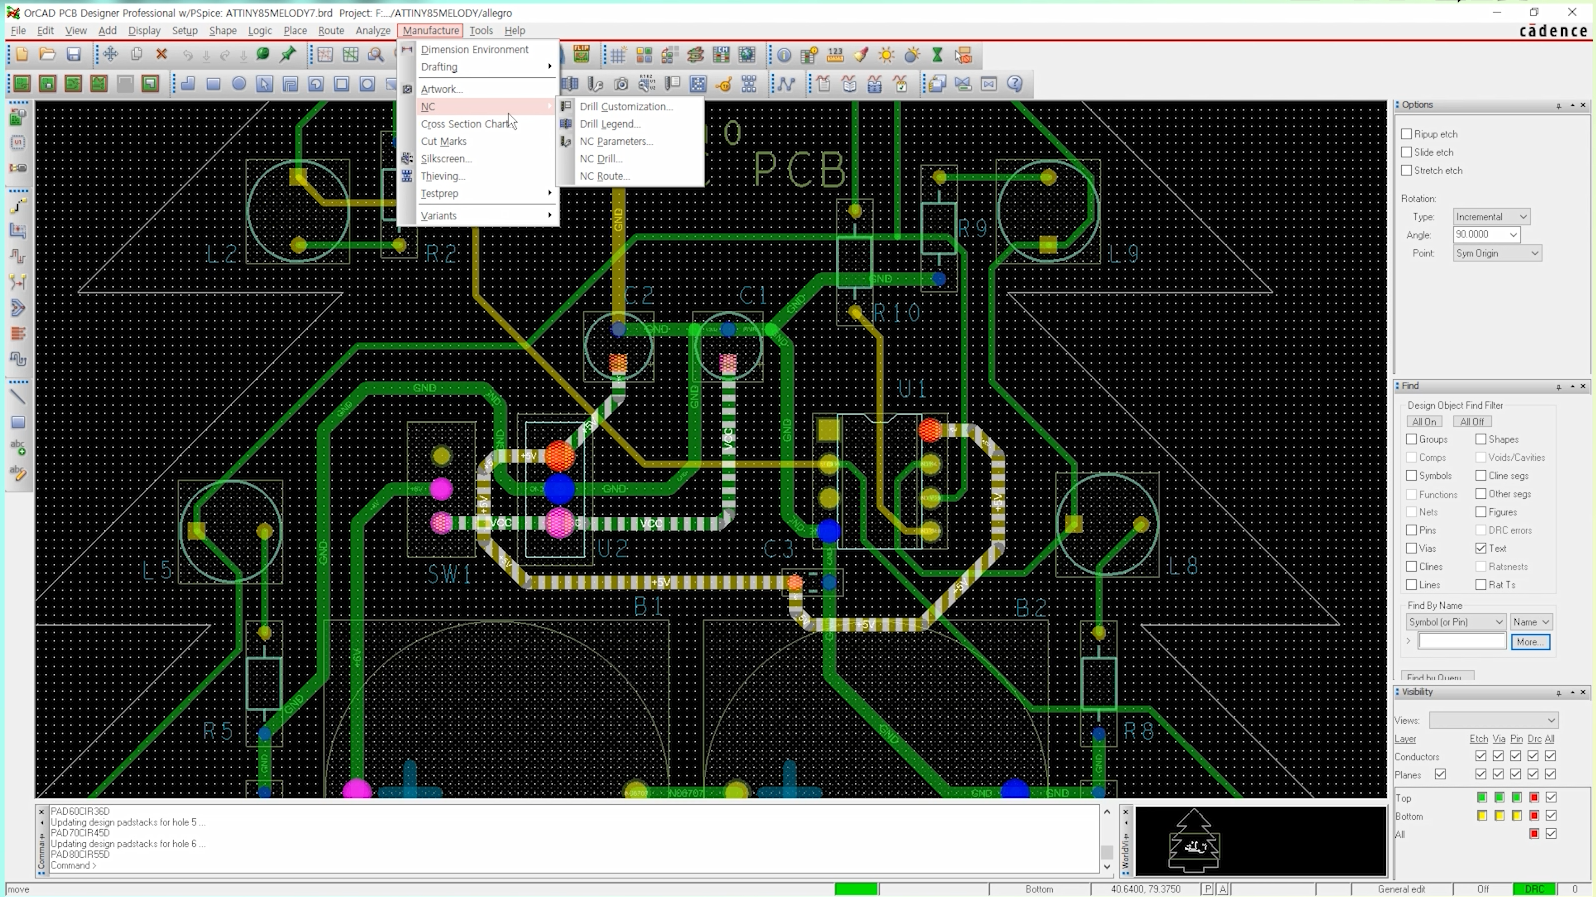Choose Drill Customization from NC submenu
This screenshot has width=1596, height=897.
click(x=626, y=106)
